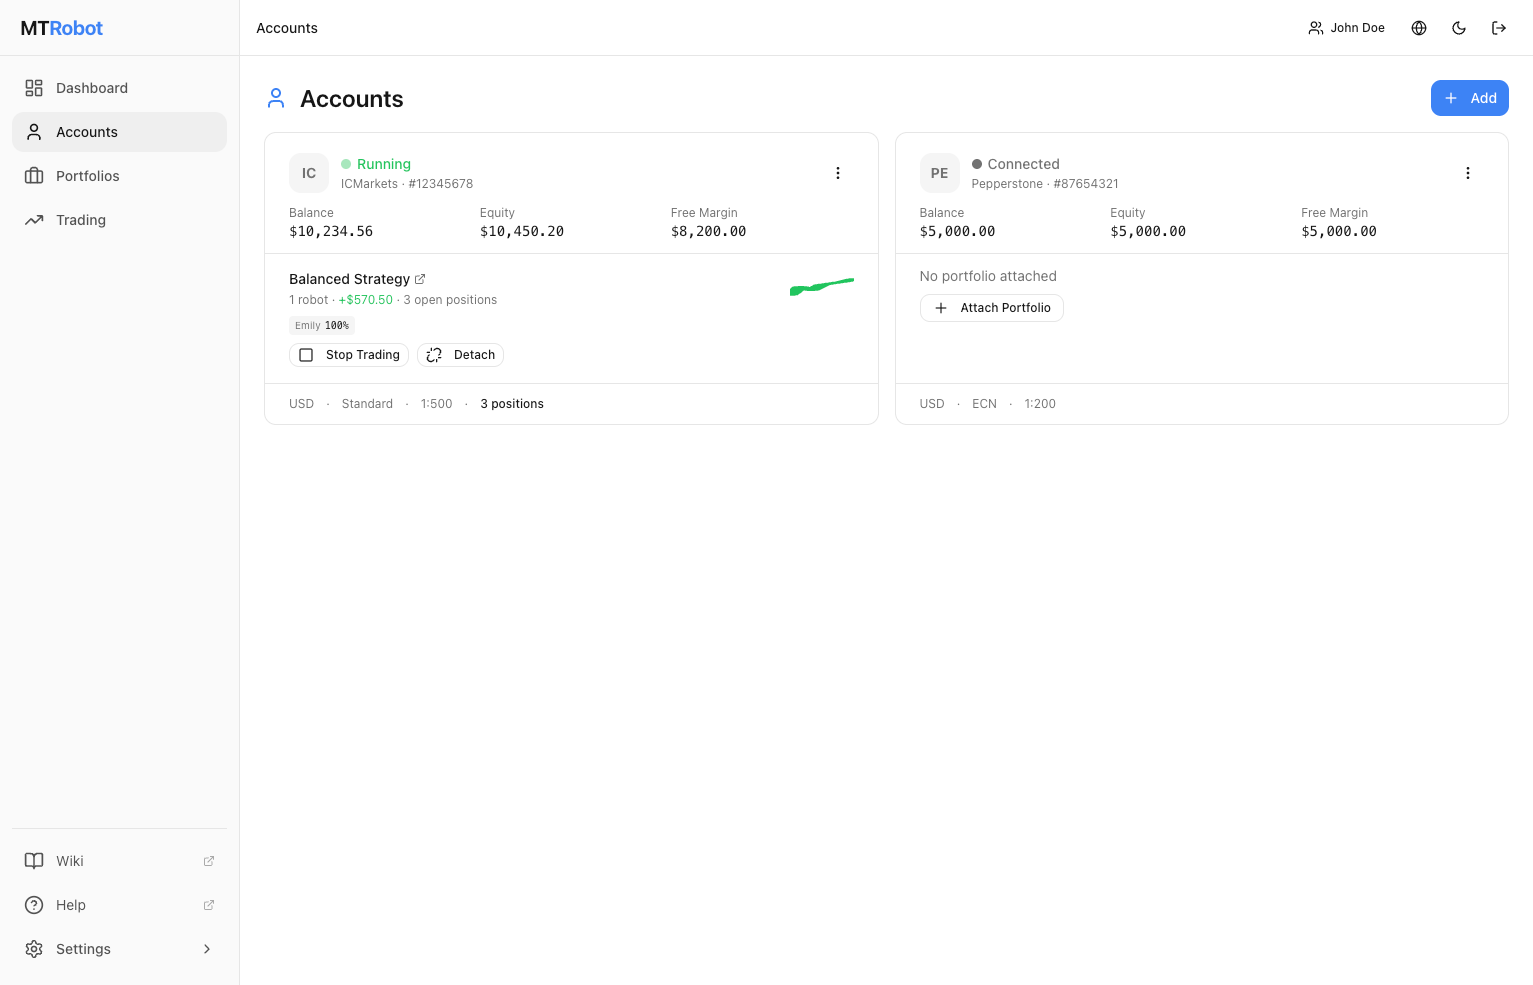
Task: Log out via the sign-out icon
Action: [x=1499, y=28]
